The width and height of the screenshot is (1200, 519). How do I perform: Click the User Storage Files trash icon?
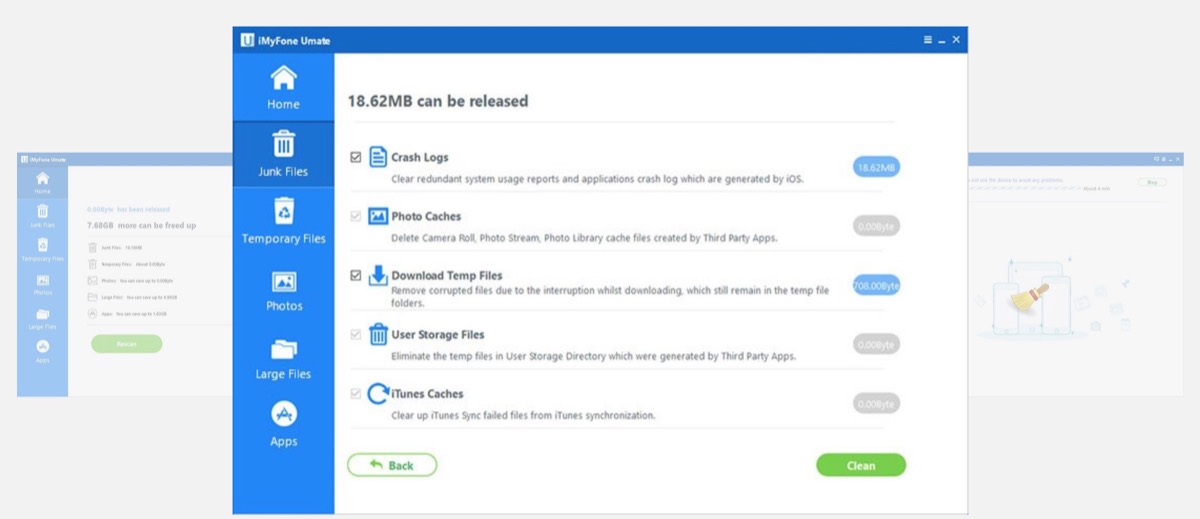(378, 334)
